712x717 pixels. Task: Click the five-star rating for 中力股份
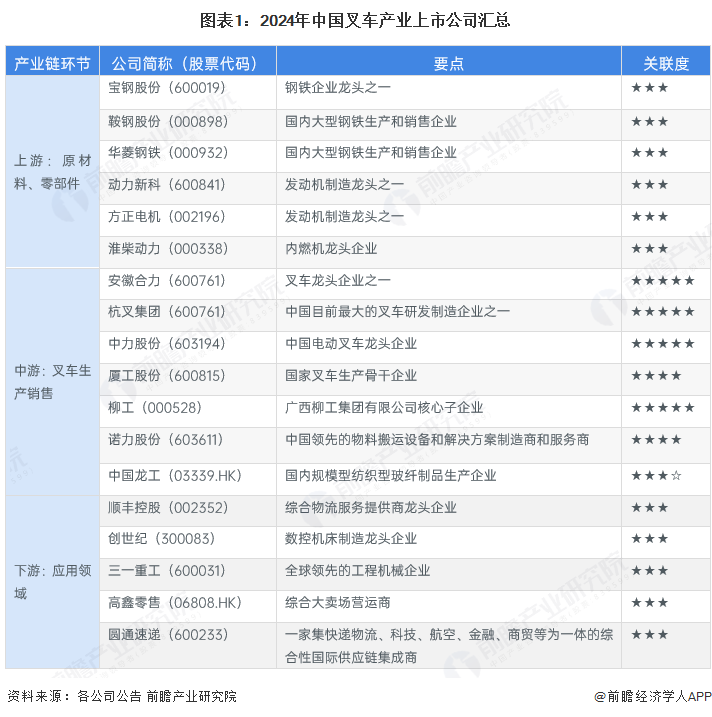click(x=663, y=343)
